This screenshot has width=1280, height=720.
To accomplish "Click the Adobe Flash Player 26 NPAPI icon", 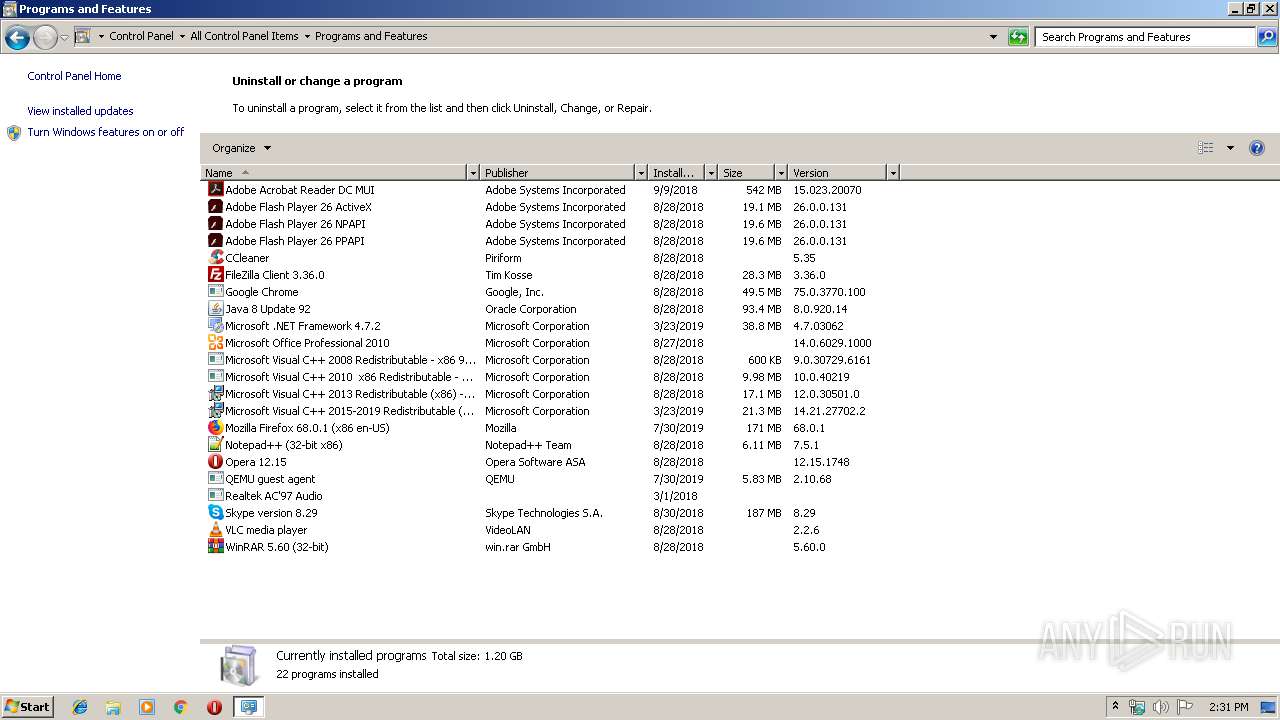I will coord(215,223).
